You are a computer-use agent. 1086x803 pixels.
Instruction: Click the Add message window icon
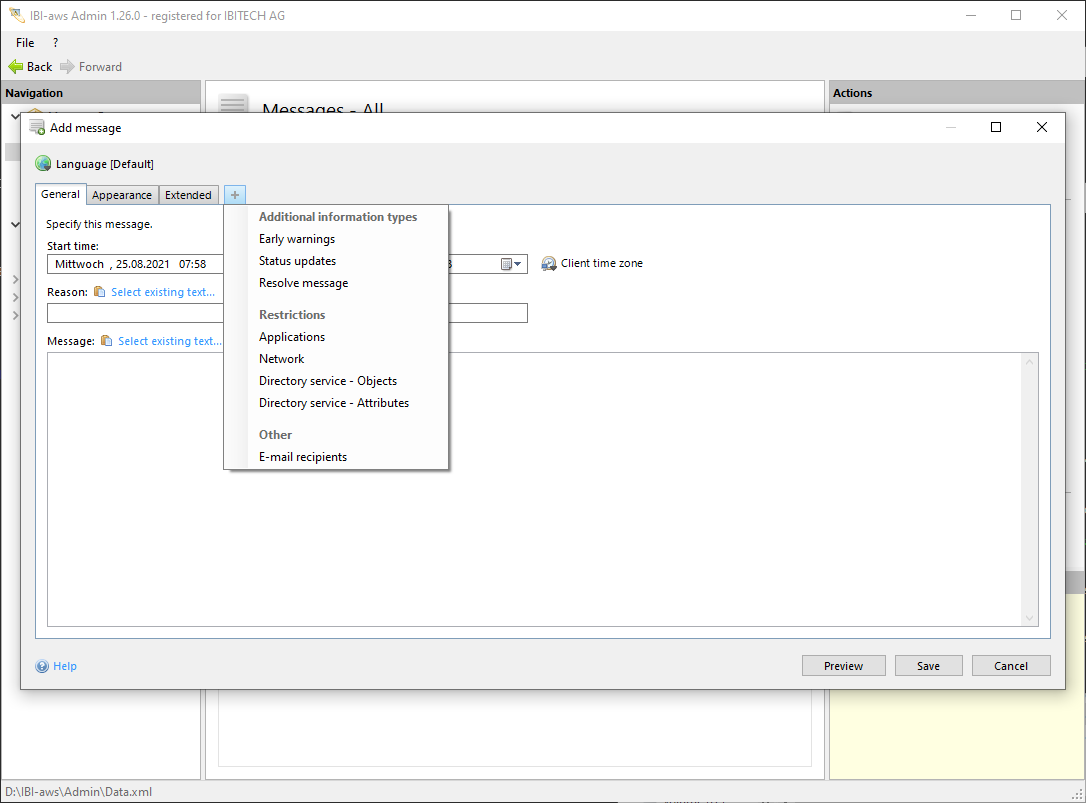(x=37, y=128)
